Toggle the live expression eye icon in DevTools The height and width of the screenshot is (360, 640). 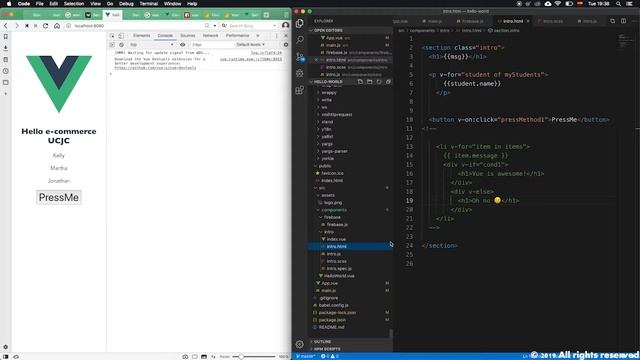tap(182, 45)
